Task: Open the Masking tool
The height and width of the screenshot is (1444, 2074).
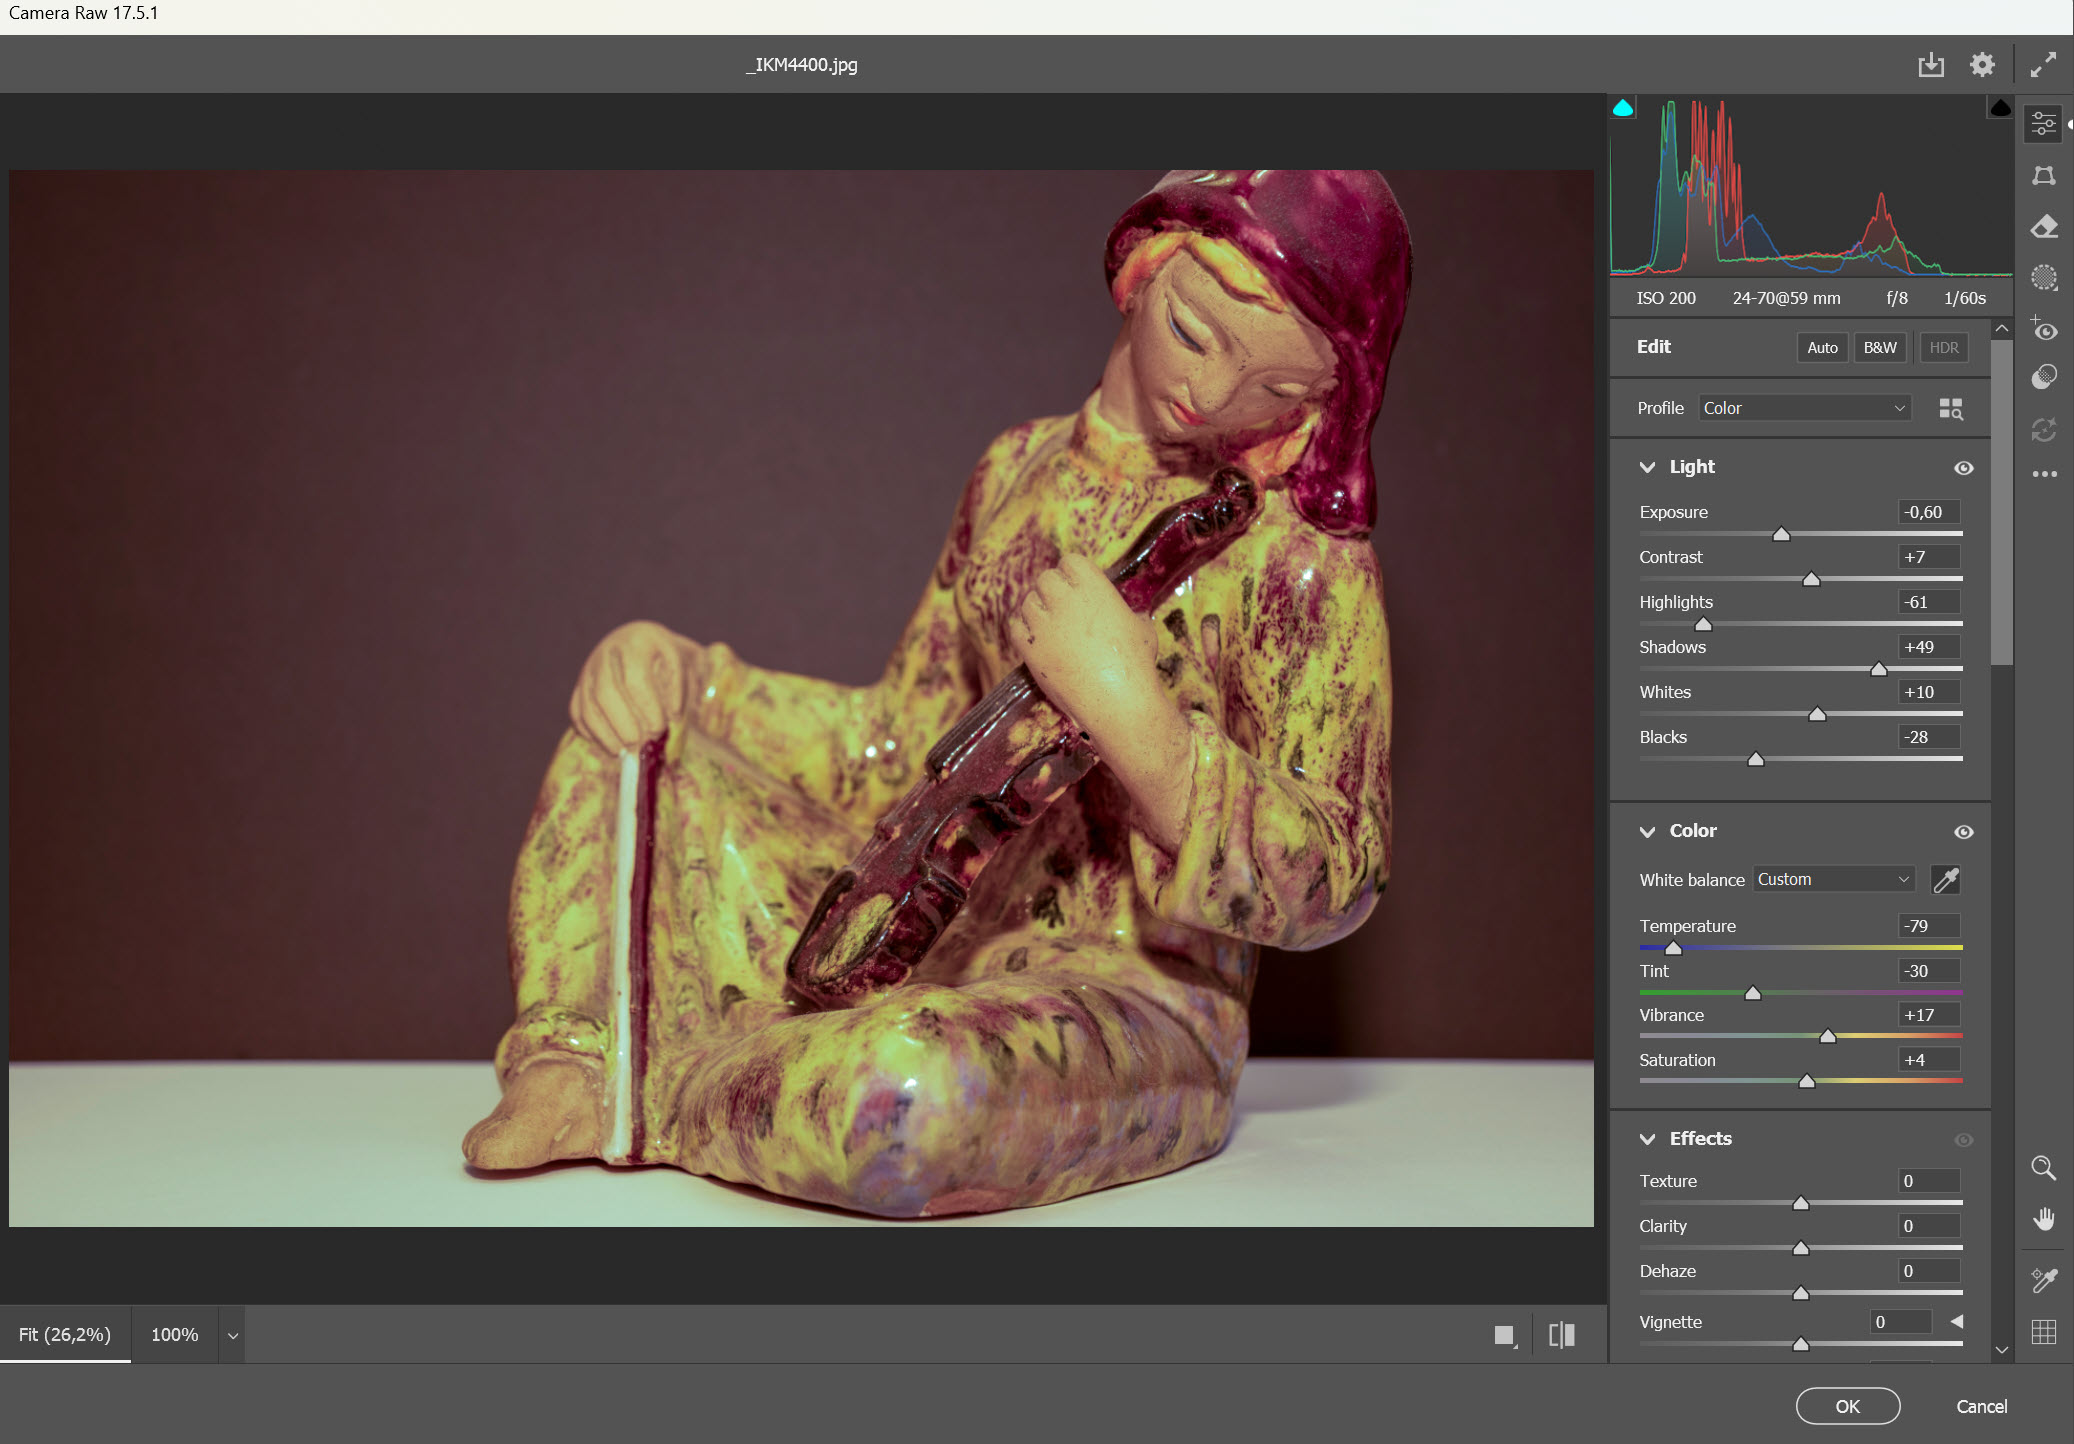Action: point(2044,278)
